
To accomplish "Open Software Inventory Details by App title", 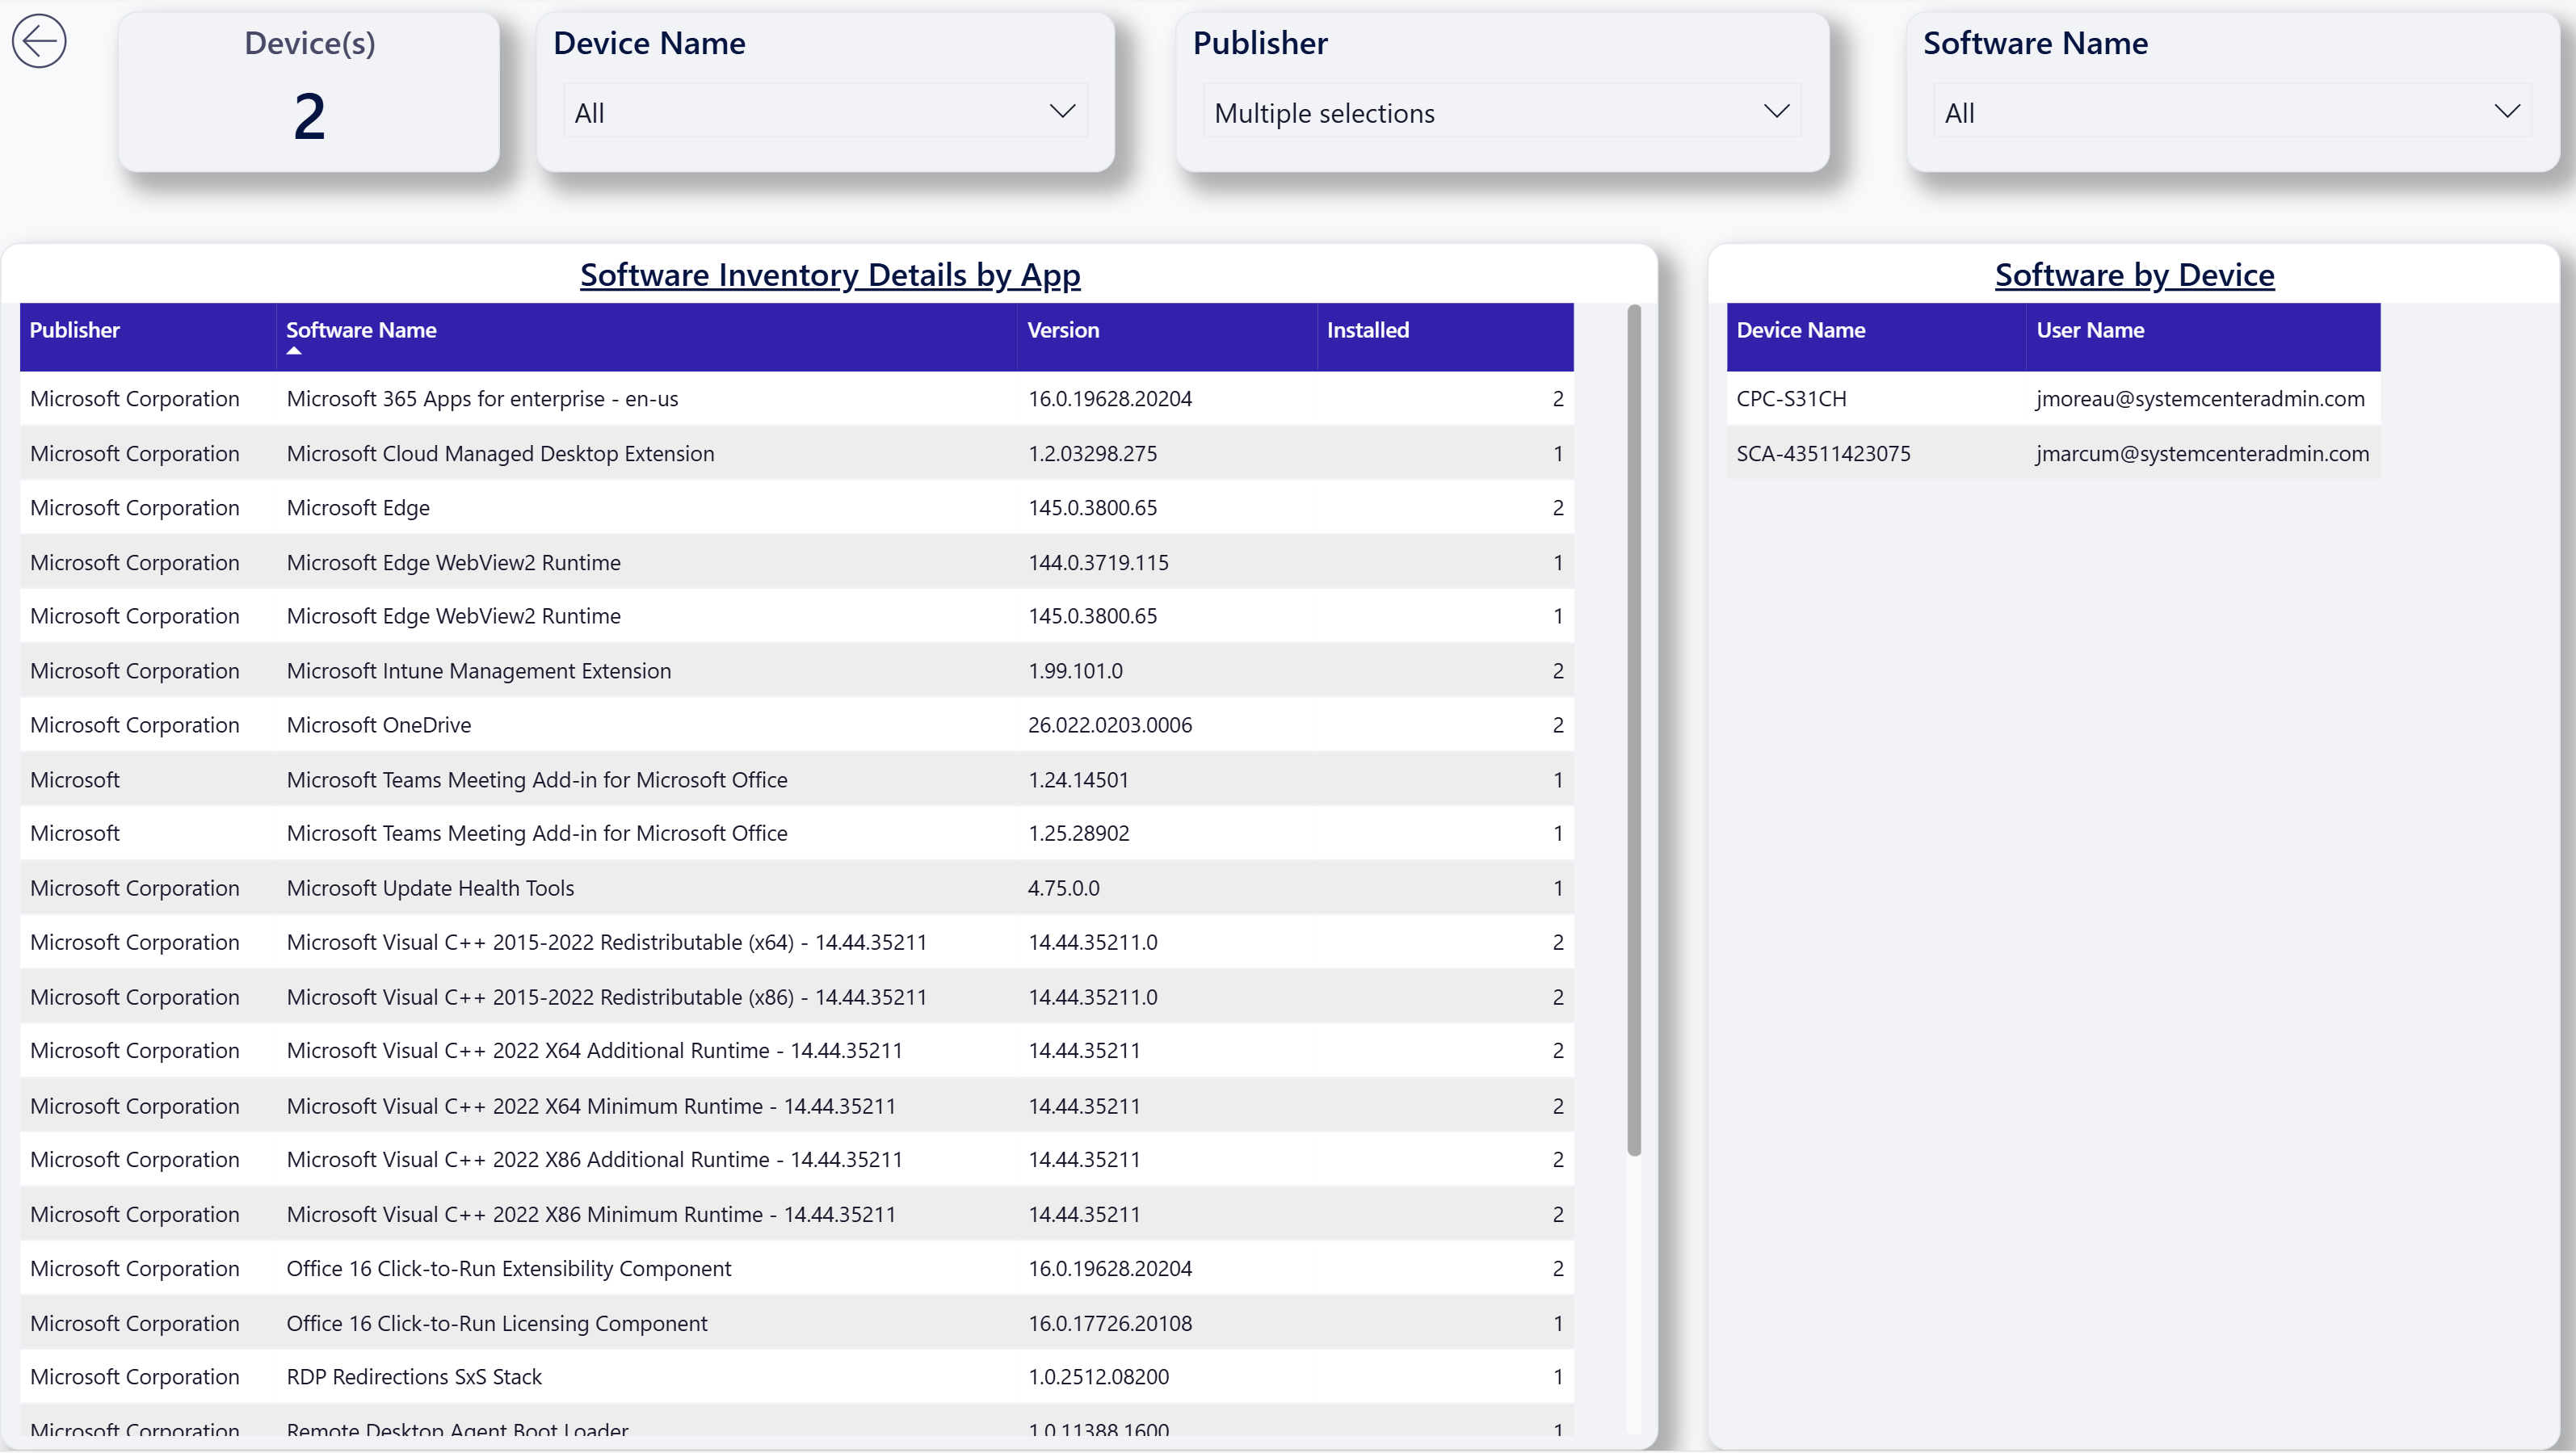I will [830, 274].
